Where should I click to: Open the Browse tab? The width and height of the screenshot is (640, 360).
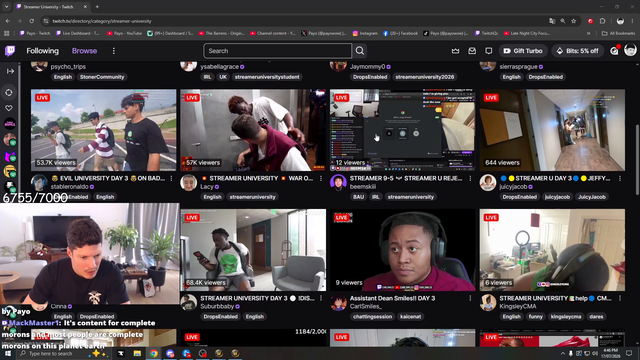point(84,51)
